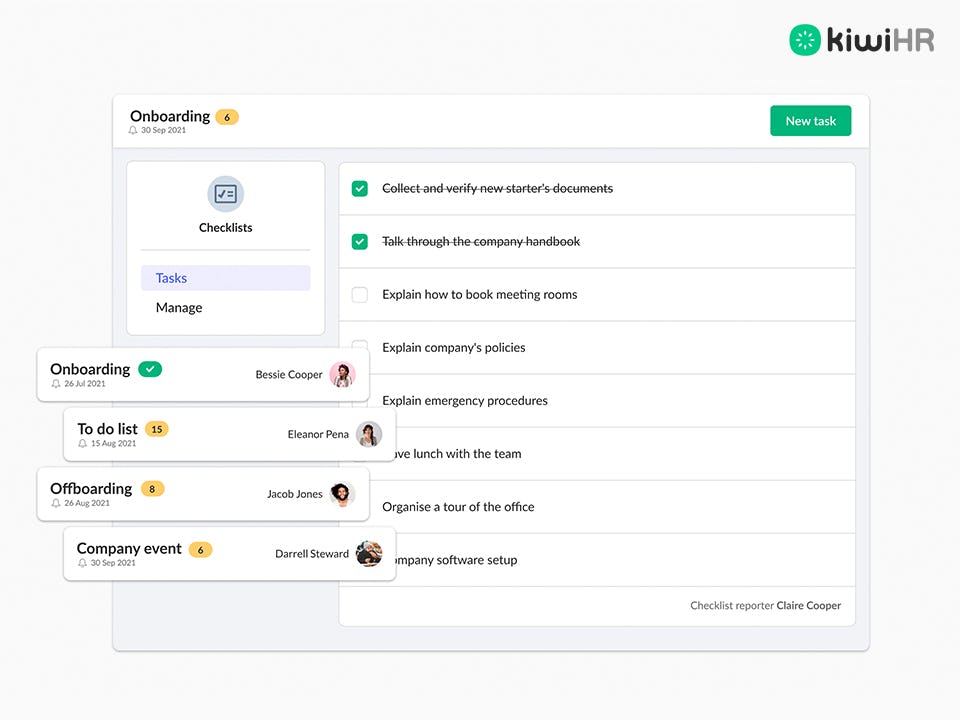Open Jacob Jones's avatar
The width and height of the screenshot is (960, 720).
(342, 493)
